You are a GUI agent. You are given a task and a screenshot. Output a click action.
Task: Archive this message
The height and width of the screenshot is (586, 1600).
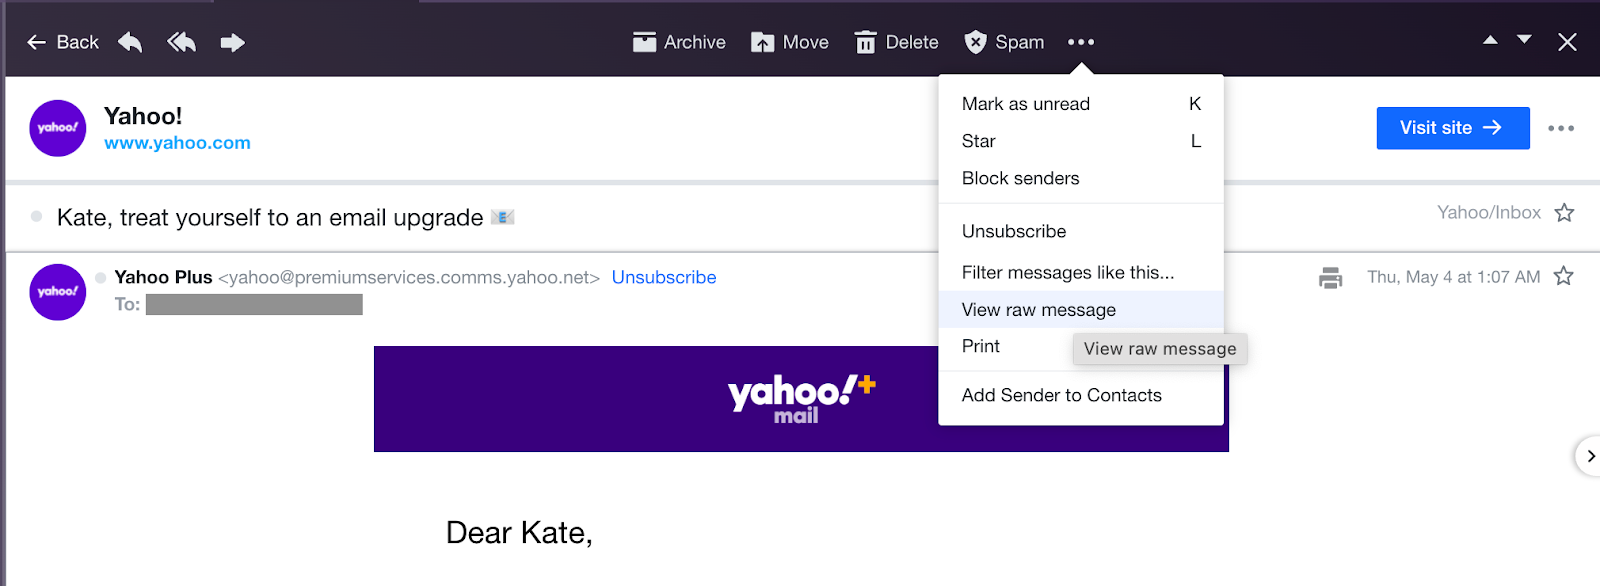[x=679, y=42]
